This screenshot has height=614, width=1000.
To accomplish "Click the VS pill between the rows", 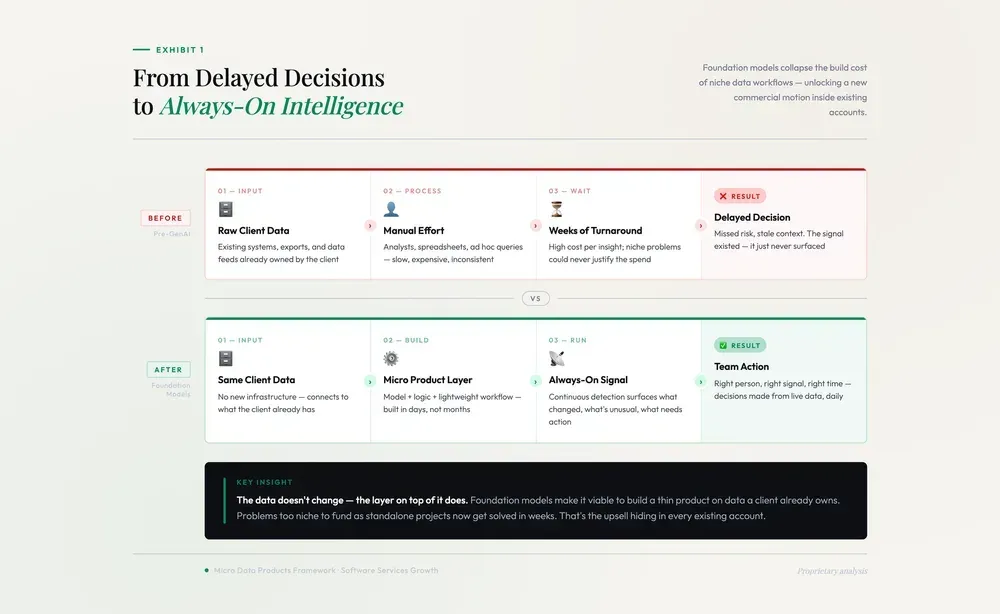I will 536,298.
